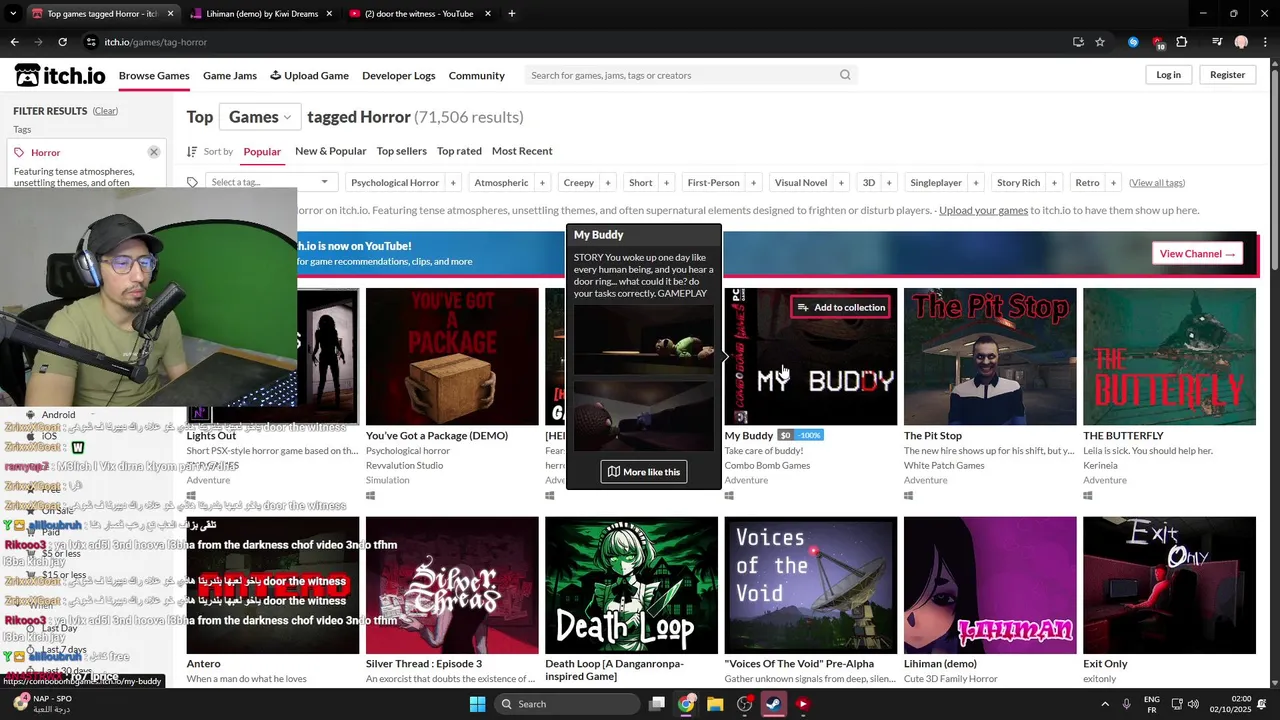This screenshot has height=720, width=1280.
Task: Add Visual Novel tag with plus icon
Action: [x=841, y=182]
